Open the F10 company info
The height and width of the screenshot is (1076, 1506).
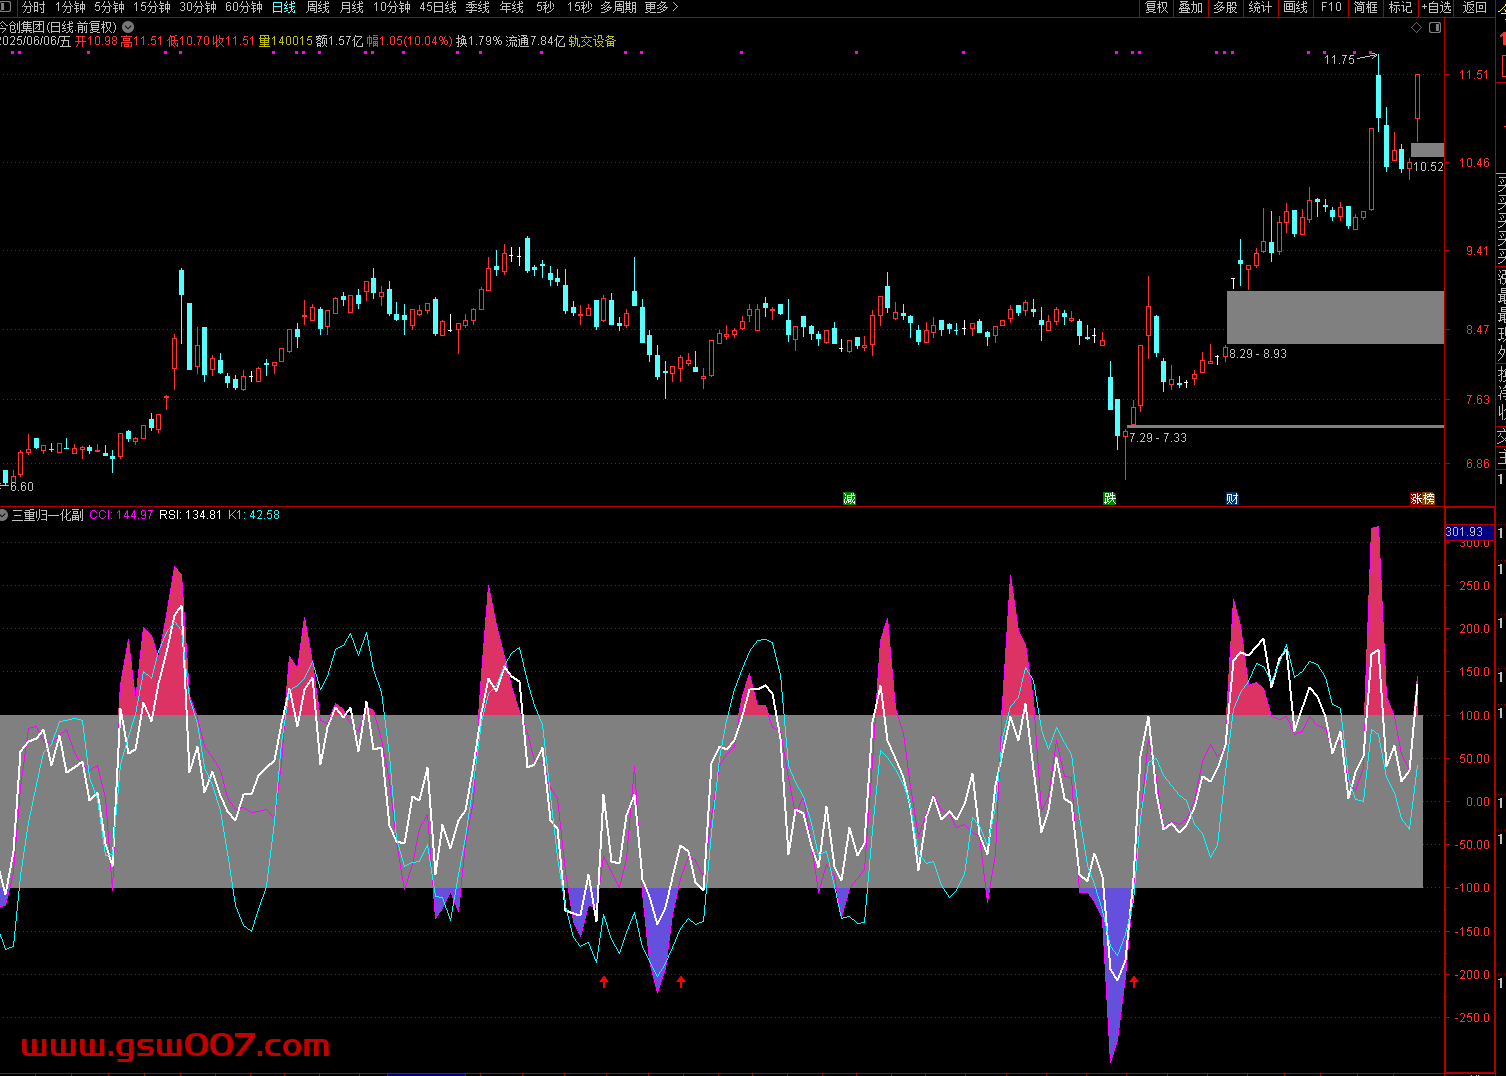click(1331, 7)
